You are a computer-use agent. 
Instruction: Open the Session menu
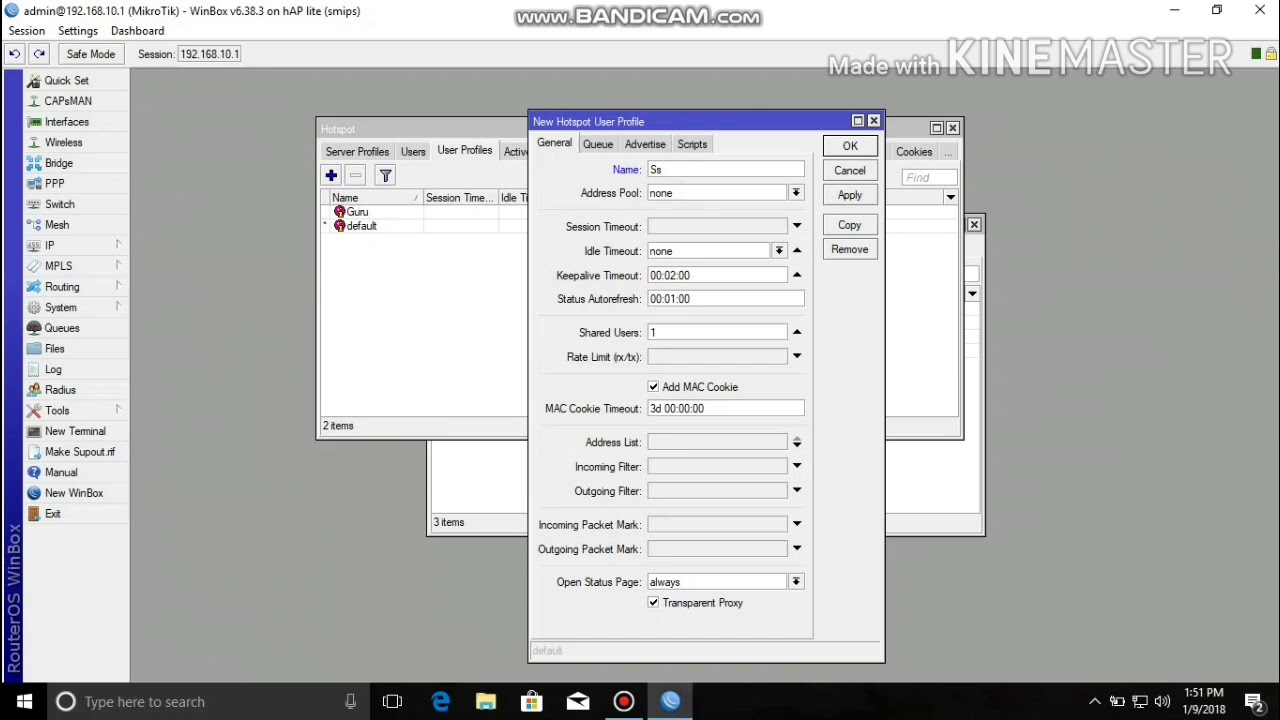[x=27, y=31]
